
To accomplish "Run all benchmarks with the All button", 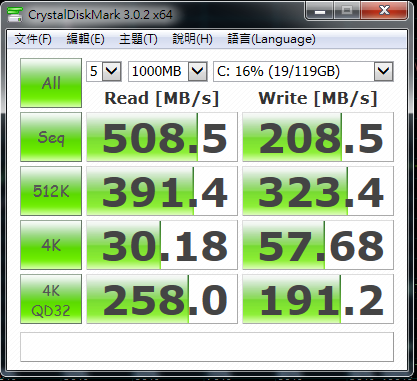I will click(x=51, y=83).
